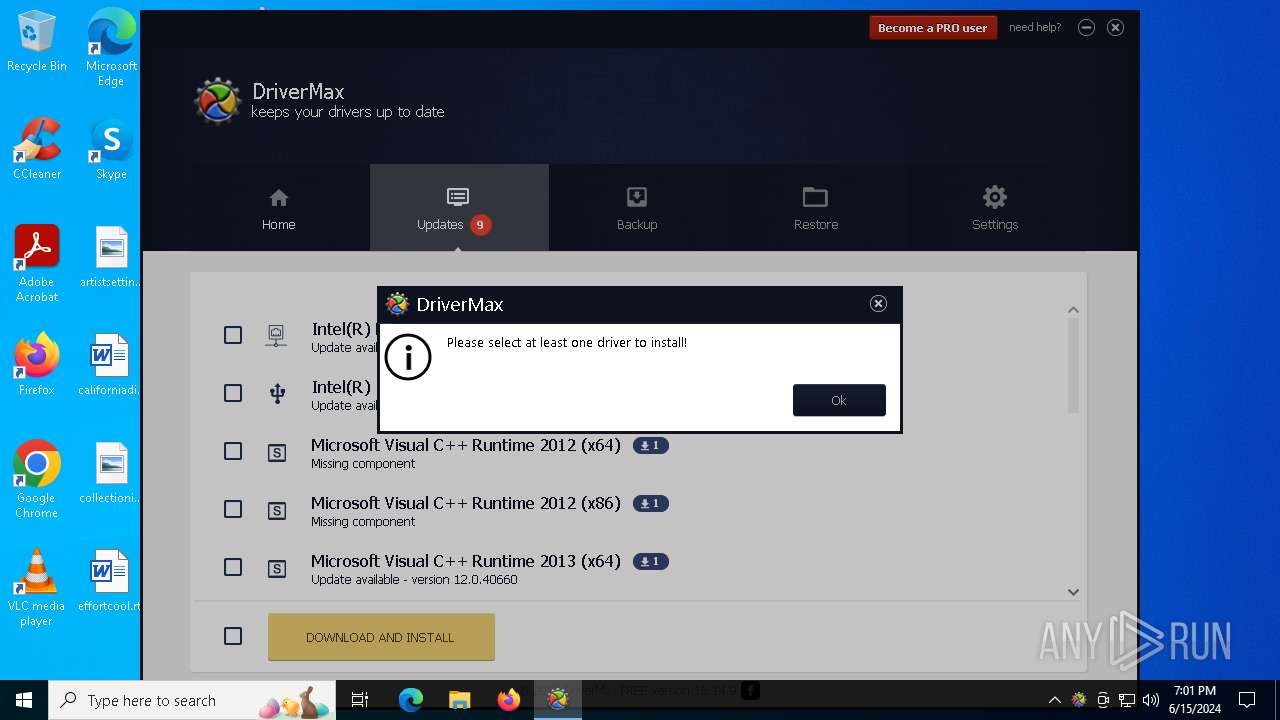This screenshot has height=720, width=1280.
Task: Click download badge for Runtime 2013 (x64)
Action: 651,562
